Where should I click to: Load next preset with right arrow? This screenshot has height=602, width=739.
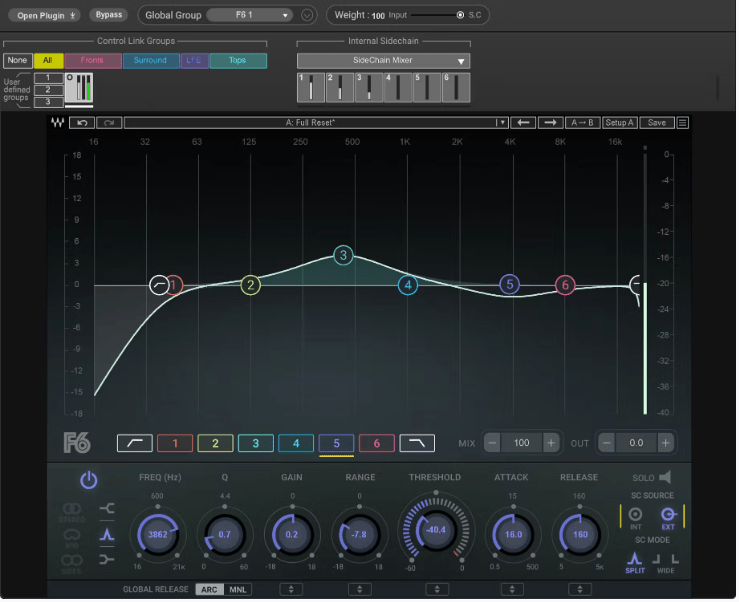point(550,123)
